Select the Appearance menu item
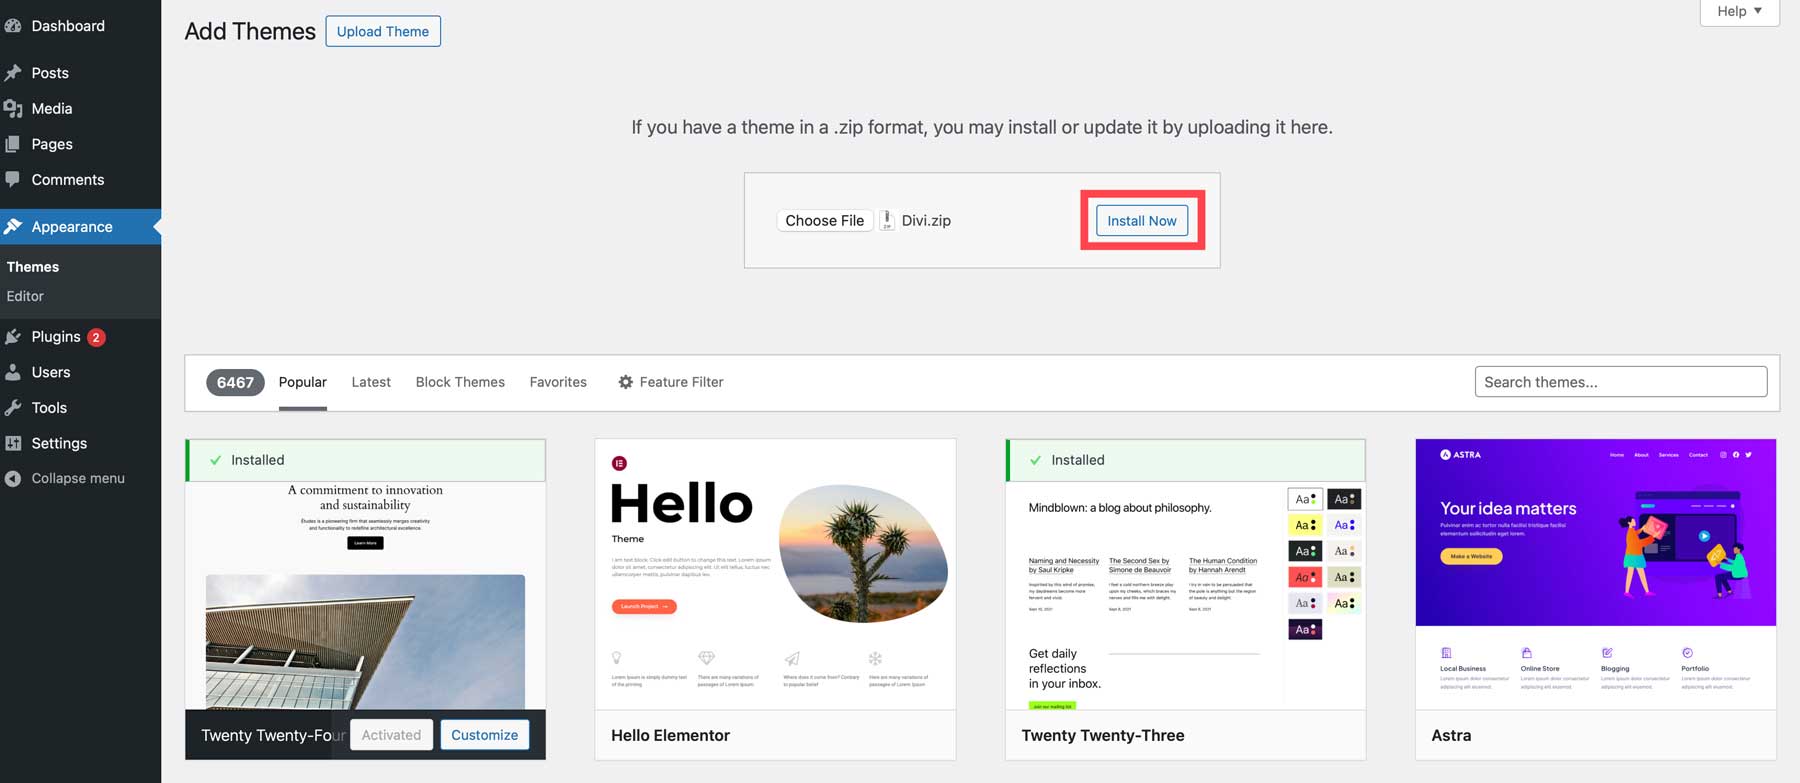This screenshot has height=783, width=1800. (80, 227)
